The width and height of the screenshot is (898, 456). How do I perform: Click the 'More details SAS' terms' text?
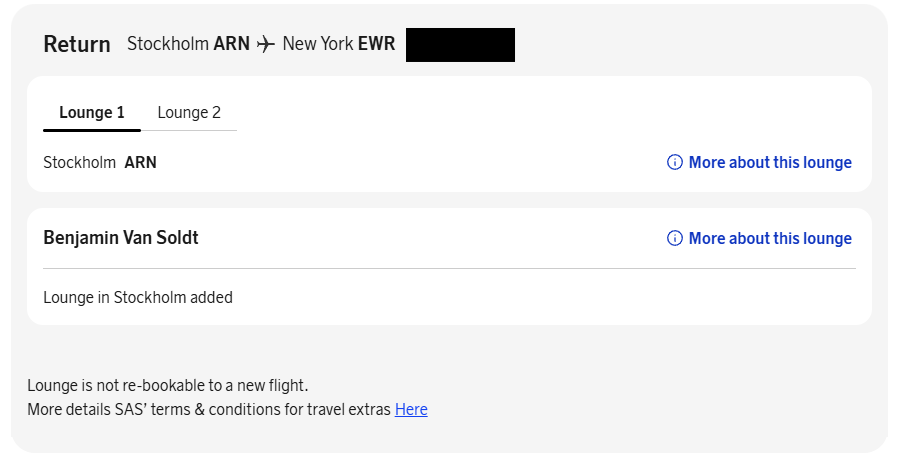coord(209,409)
